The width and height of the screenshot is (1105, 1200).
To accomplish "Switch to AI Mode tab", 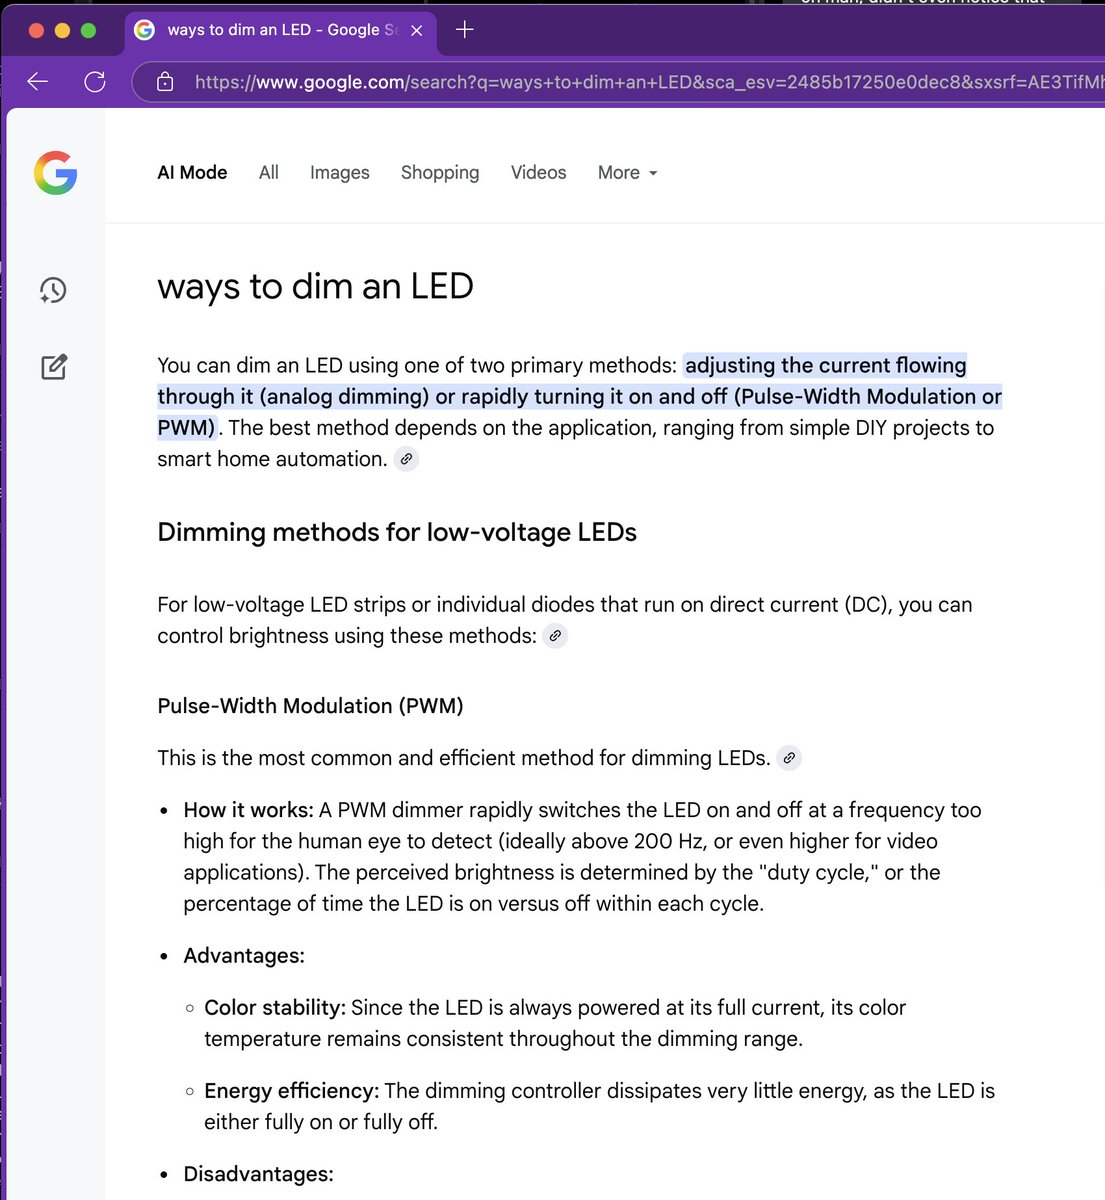I will [192, 173].
